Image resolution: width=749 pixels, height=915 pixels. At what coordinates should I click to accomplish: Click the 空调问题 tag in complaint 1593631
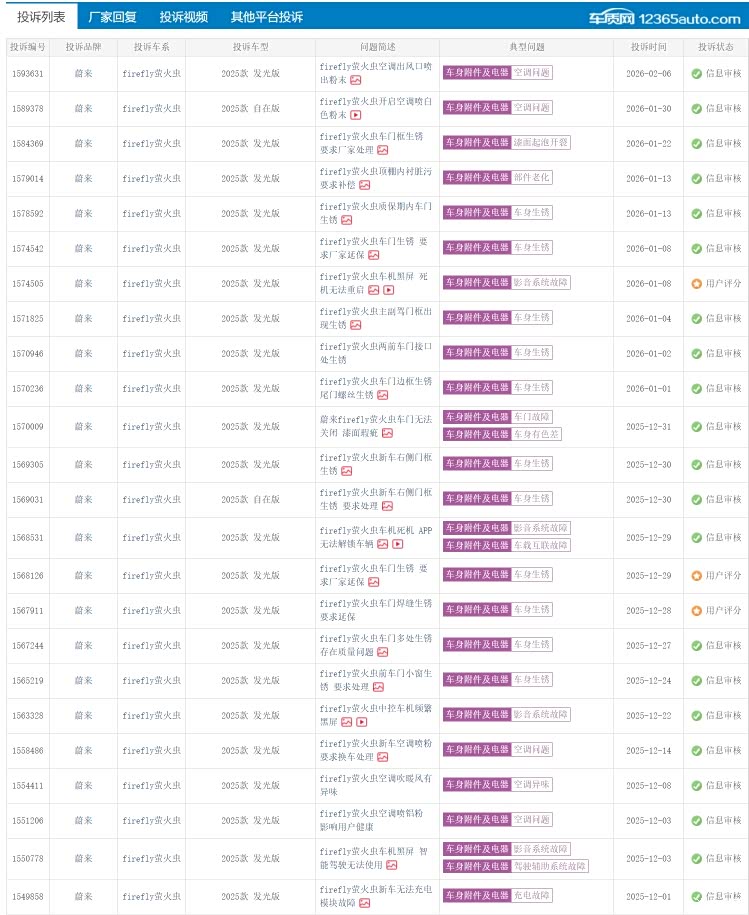click(532, 73)
